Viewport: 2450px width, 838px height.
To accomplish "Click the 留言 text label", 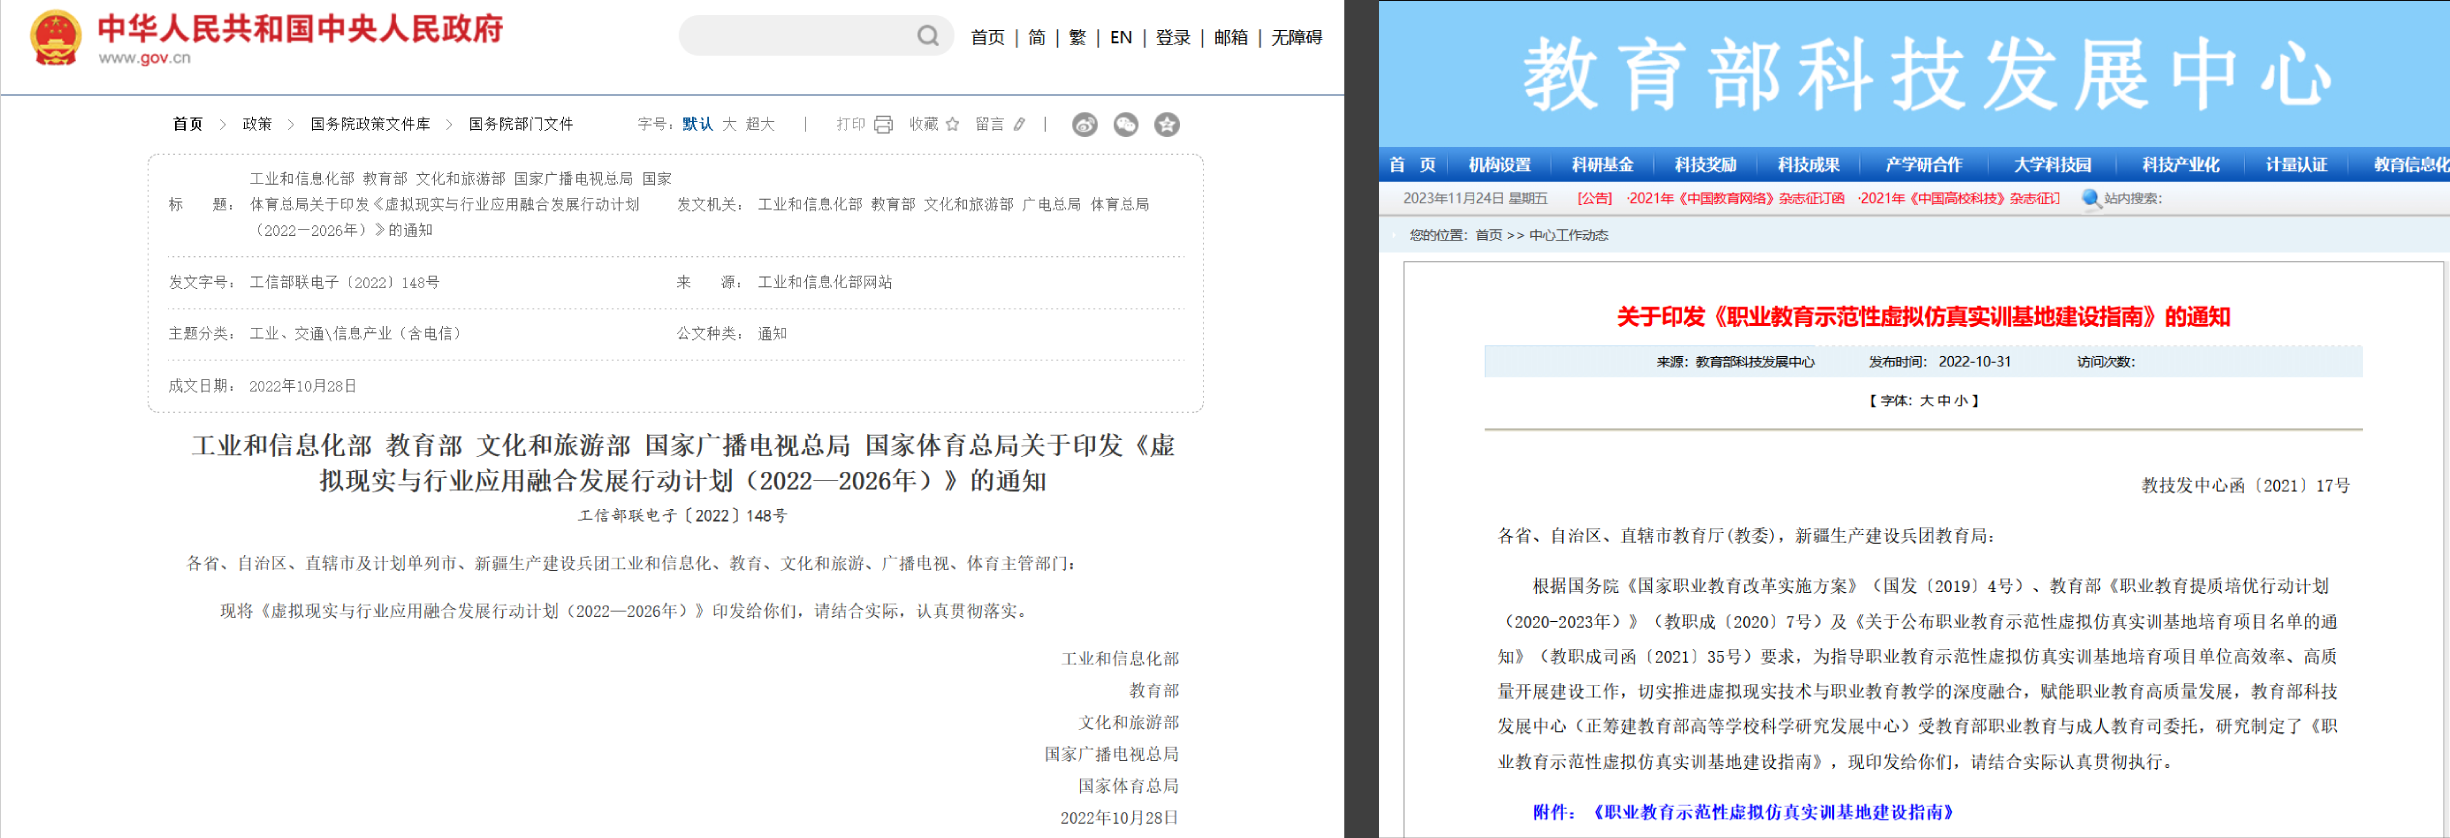I will click(990, 124).
